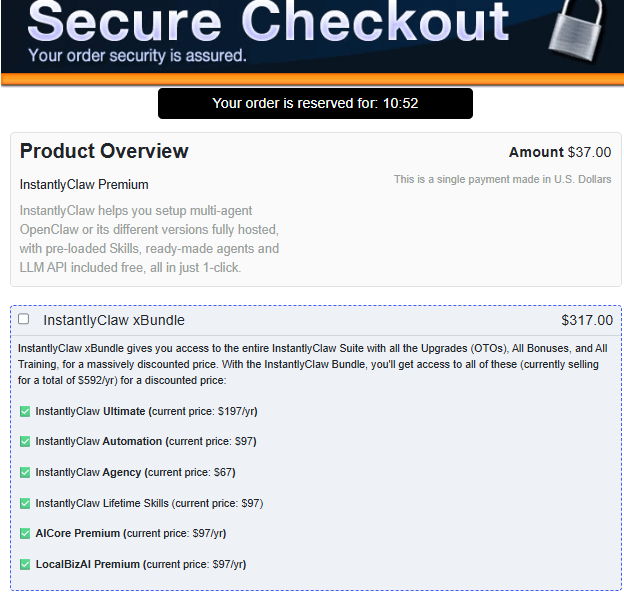The height and width of the screenshot is (595, 624).
Task: Click the green check beside AICore Premium
Action: (x=25, y=534)
